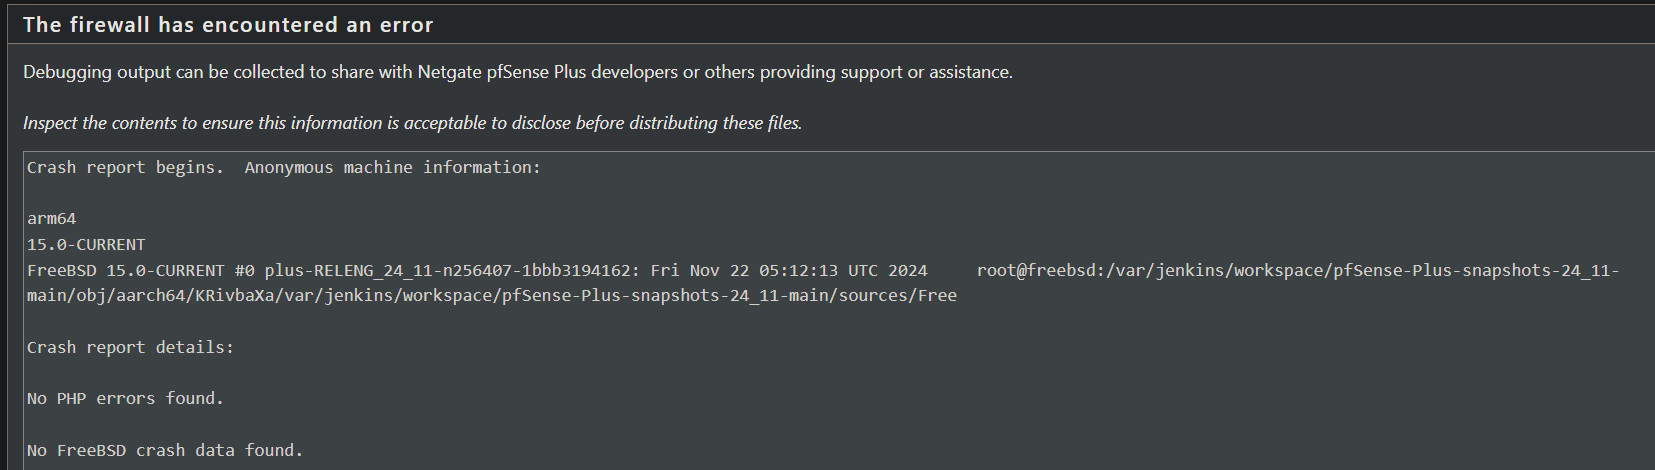1655x470 pixels.
Task: Click the "Anonymous machine information:" text
Action: [x=392, y=167]
